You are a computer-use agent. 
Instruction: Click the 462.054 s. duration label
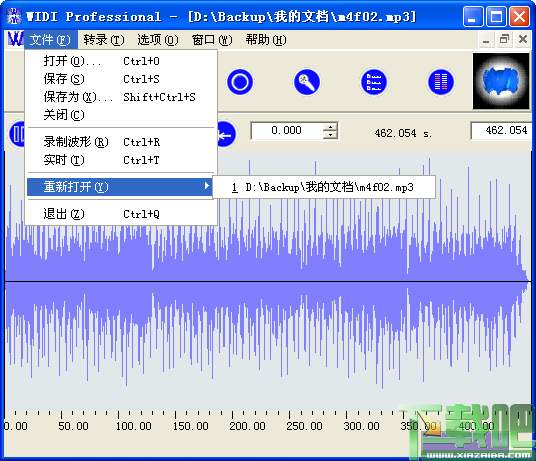(403, 133)
